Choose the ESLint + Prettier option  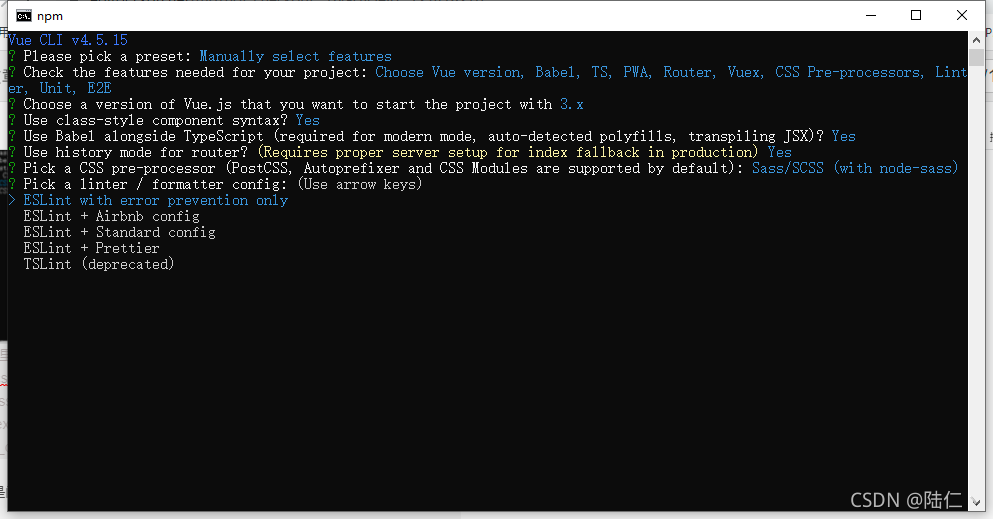click(x=91, y=248)
